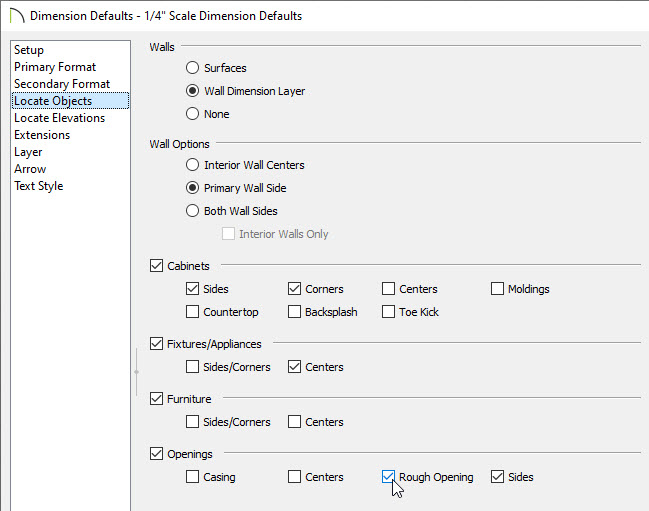This screenshot has width=649, height=511.
Task: Enable Furniture Sides/Corners checkbox
Action: point(193,422)
